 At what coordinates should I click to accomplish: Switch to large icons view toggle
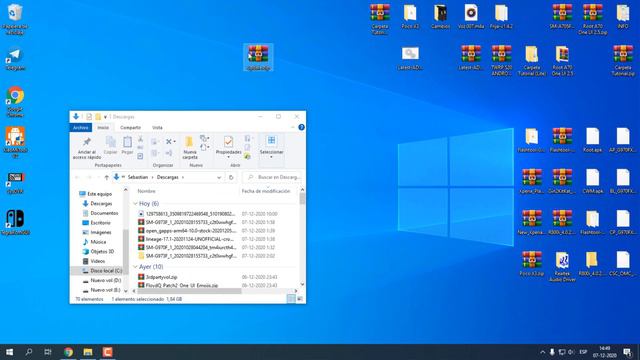click(x=300, y=299)
